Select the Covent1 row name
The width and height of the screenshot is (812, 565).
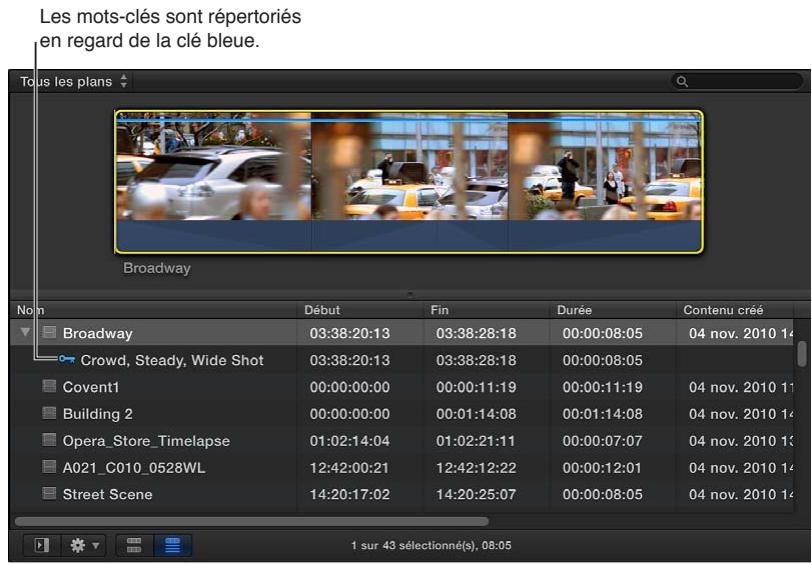[91, 387]
